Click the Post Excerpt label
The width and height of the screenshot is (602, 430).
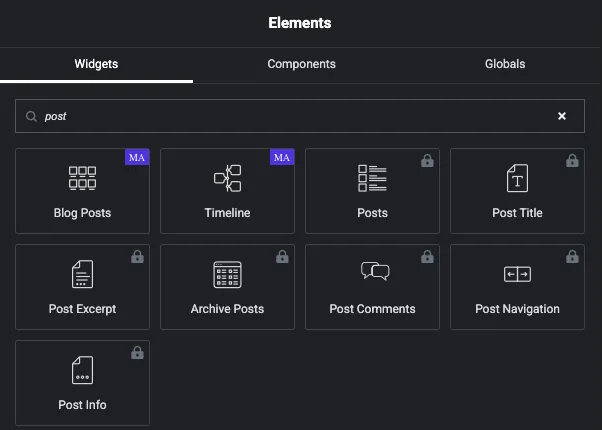click(x=82, y=309)
